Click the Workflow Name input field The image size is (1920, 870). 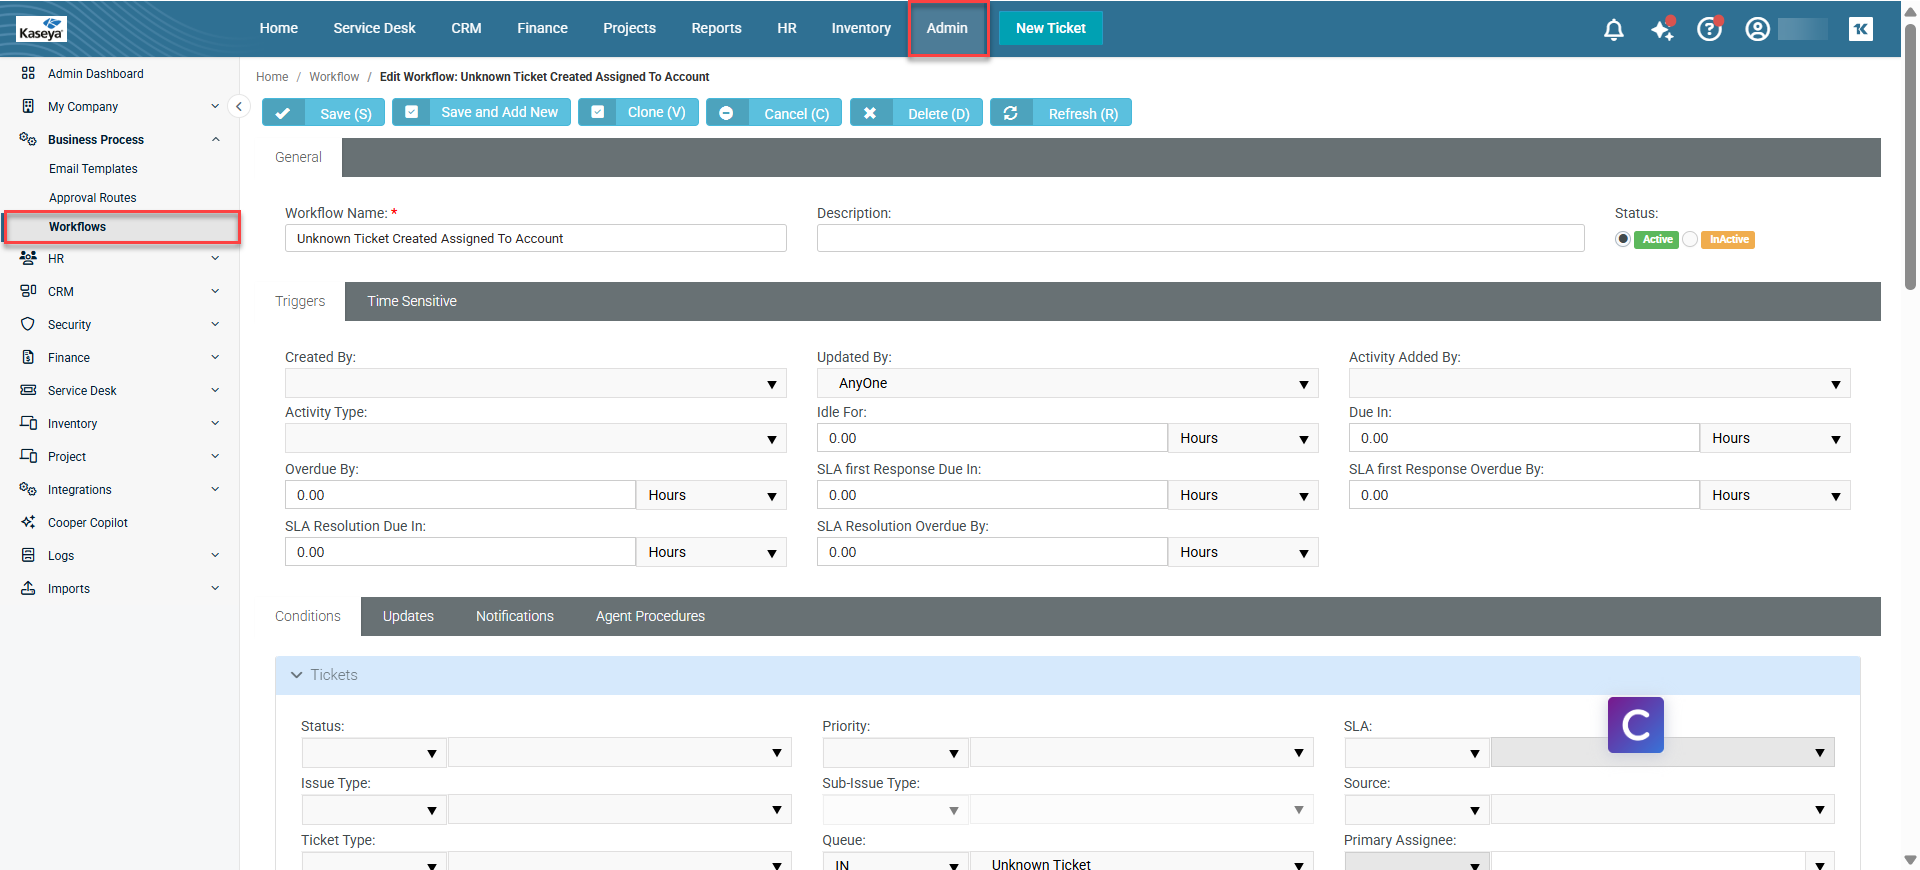click(535, 238)
